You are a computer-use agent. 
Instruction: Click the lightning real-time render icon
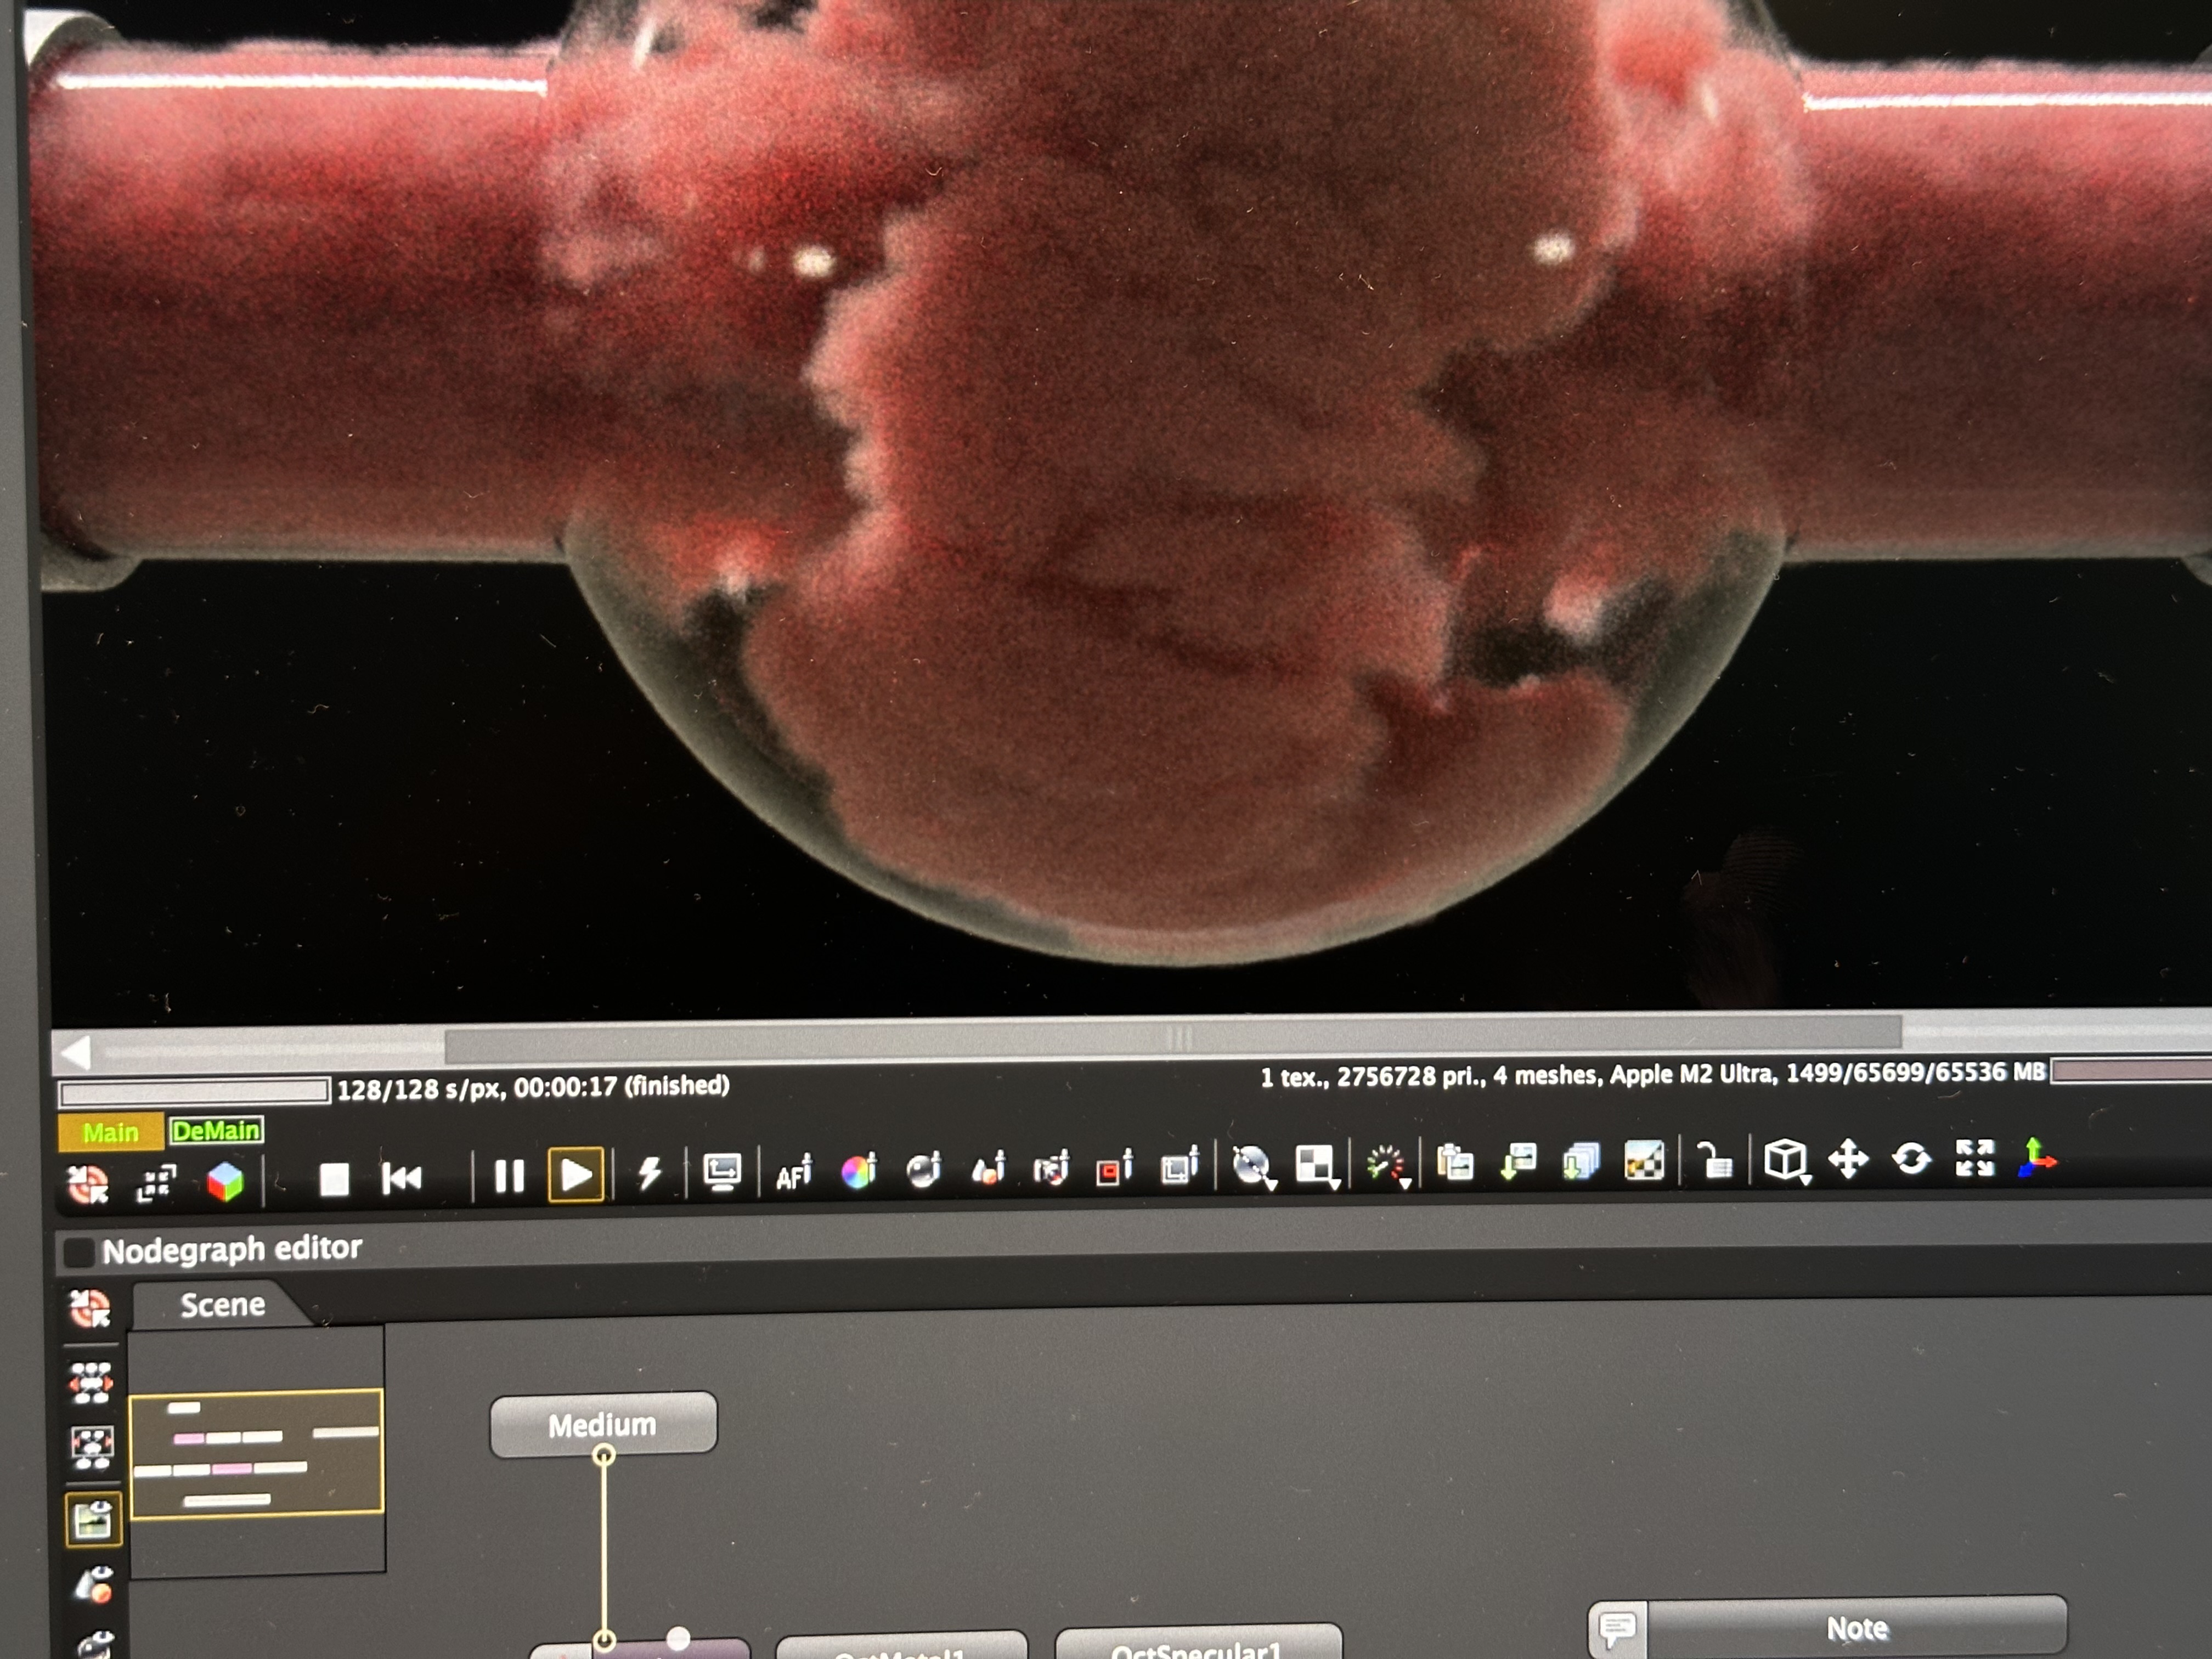(650, 1173)
